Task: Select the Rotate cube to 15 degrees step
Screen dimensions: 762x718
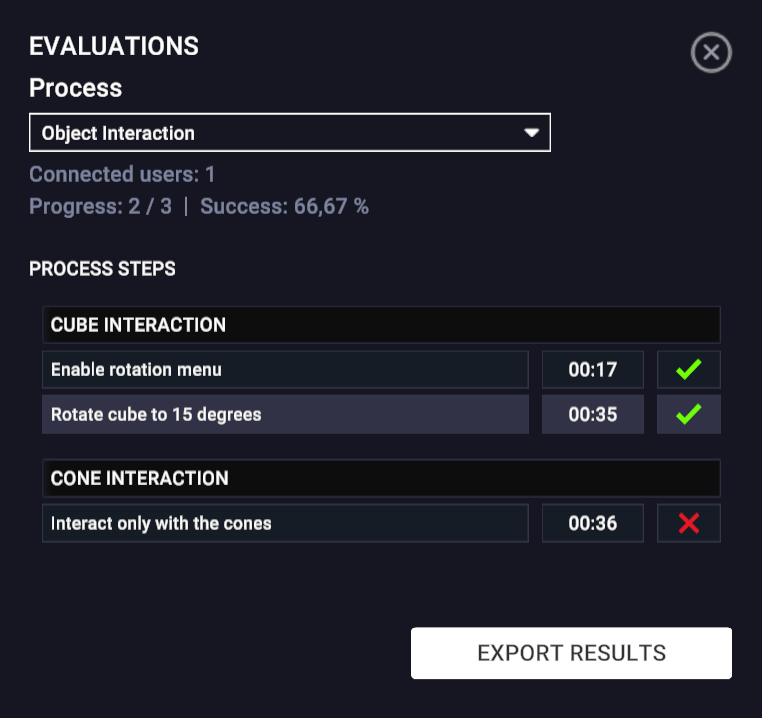Action: click(x=284, y=414)
